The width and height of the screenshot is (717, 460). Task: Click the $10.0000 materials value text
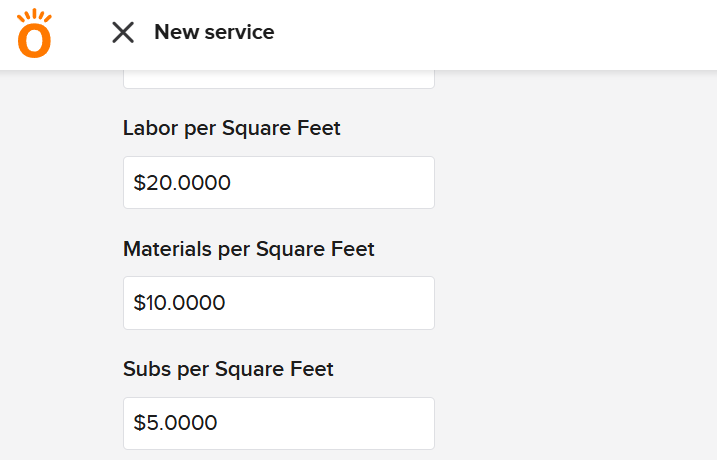click(x=180, y=303)
